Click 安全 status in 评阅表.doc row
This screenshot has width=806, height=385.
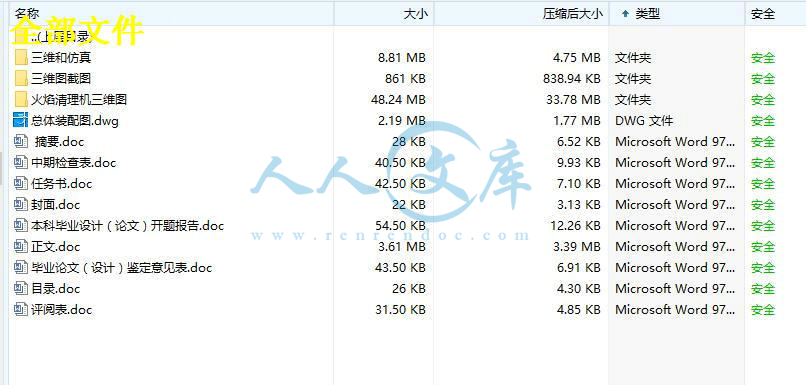pyautogui.click(x=763, y=309)
